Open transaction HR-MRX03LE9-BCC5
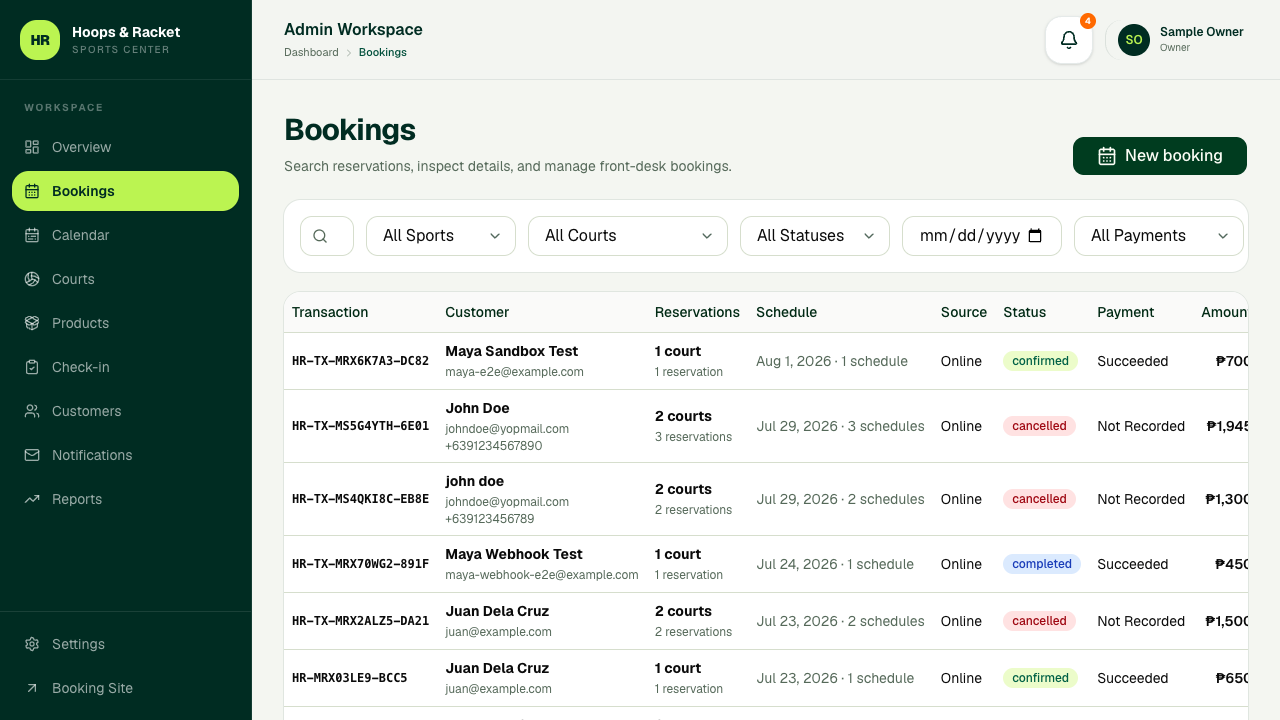This screenshot has height=720, width=1280. coord(349,678)
